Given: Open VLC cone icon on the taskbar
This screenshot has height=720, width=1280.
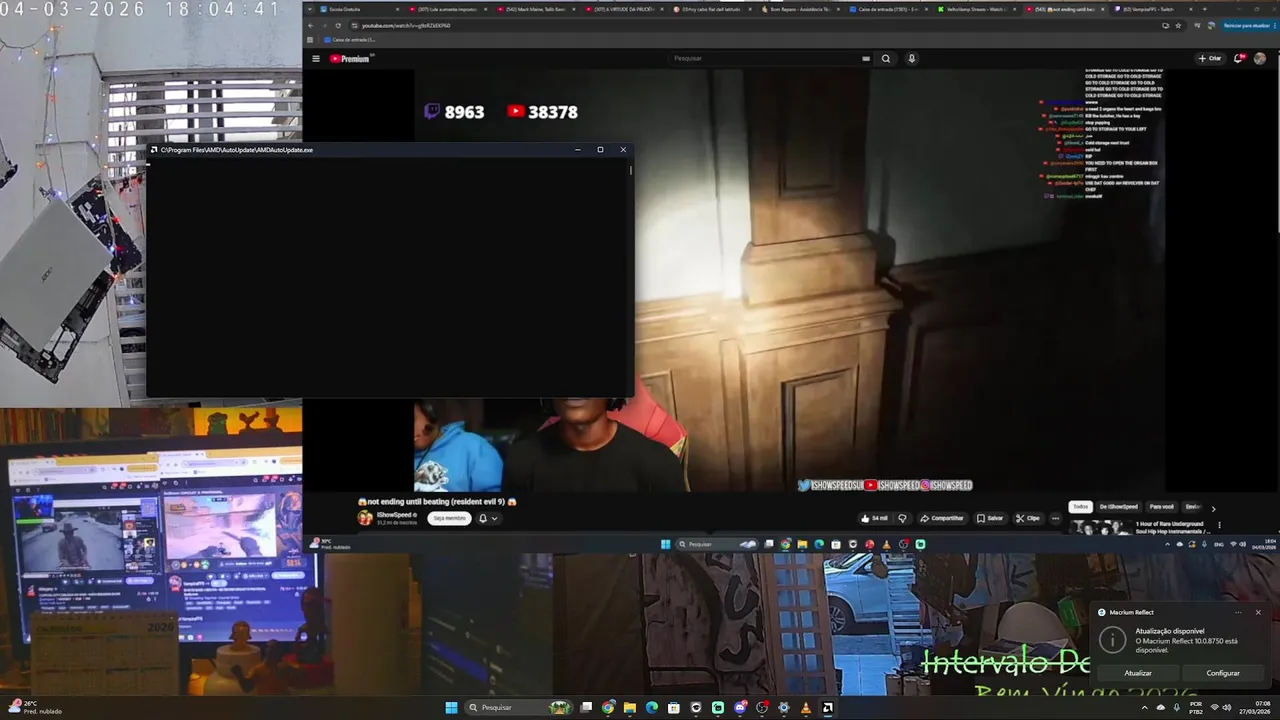Looking at the screenshot, I should [805, 708].
